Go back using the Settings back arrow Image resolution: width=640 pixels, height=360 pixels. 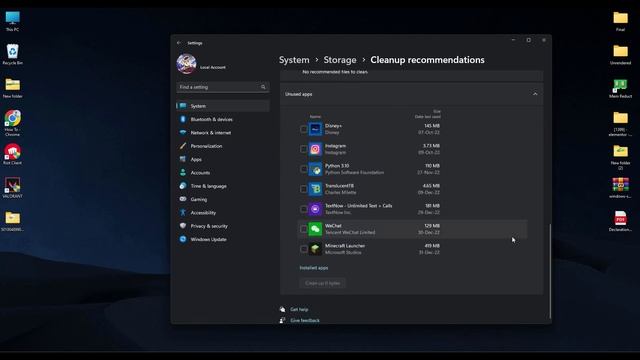[x=179, y=43]
